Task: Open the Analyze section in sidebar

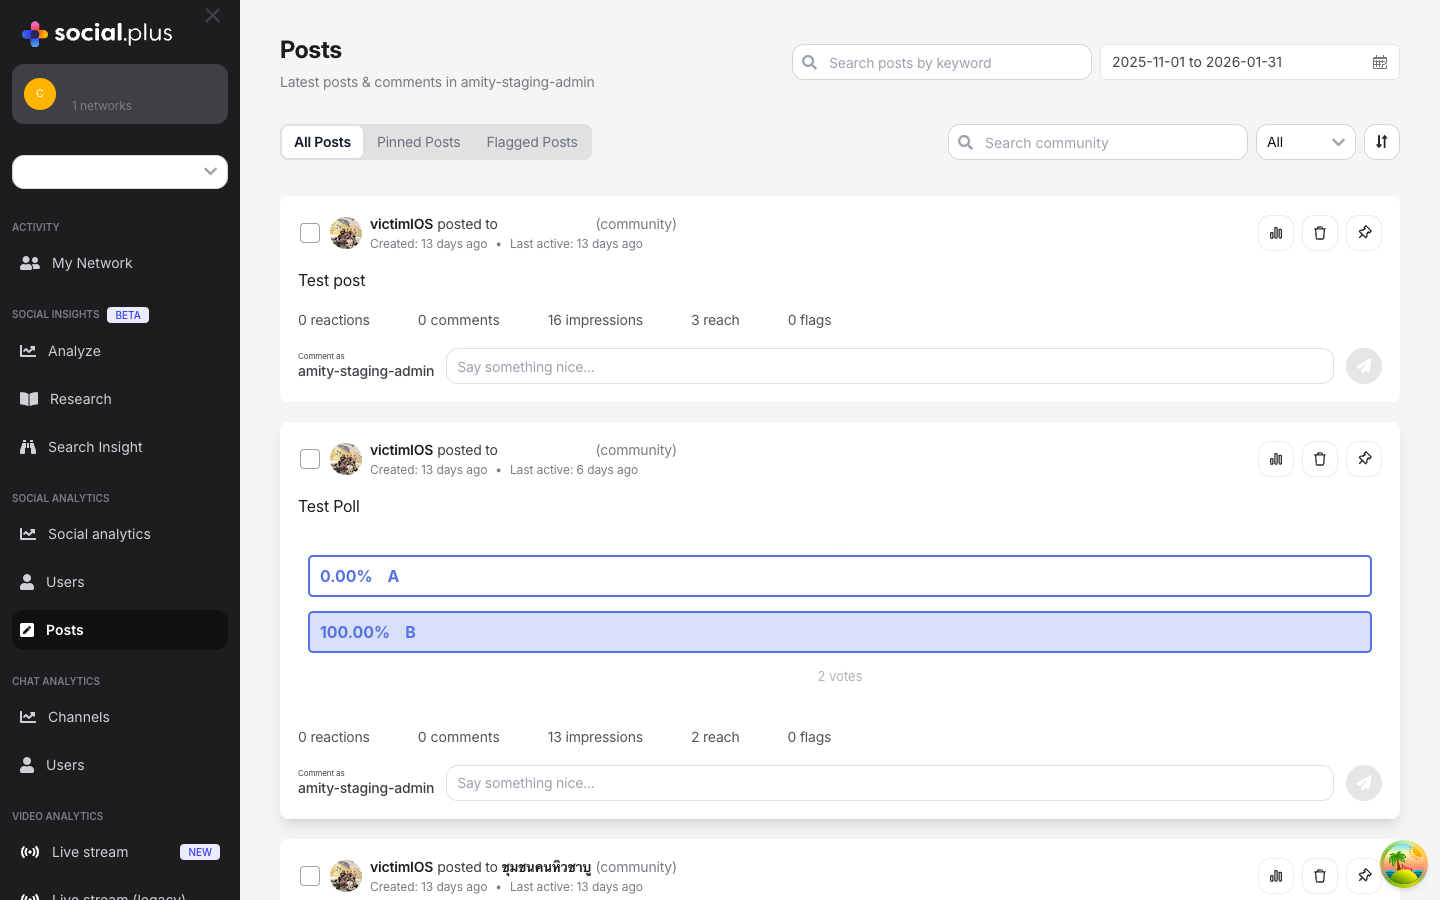Action: 75,351
